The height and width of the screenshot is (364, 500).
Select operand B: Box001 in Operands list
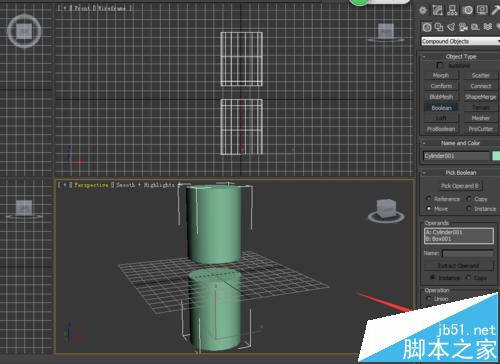(438, 239)
